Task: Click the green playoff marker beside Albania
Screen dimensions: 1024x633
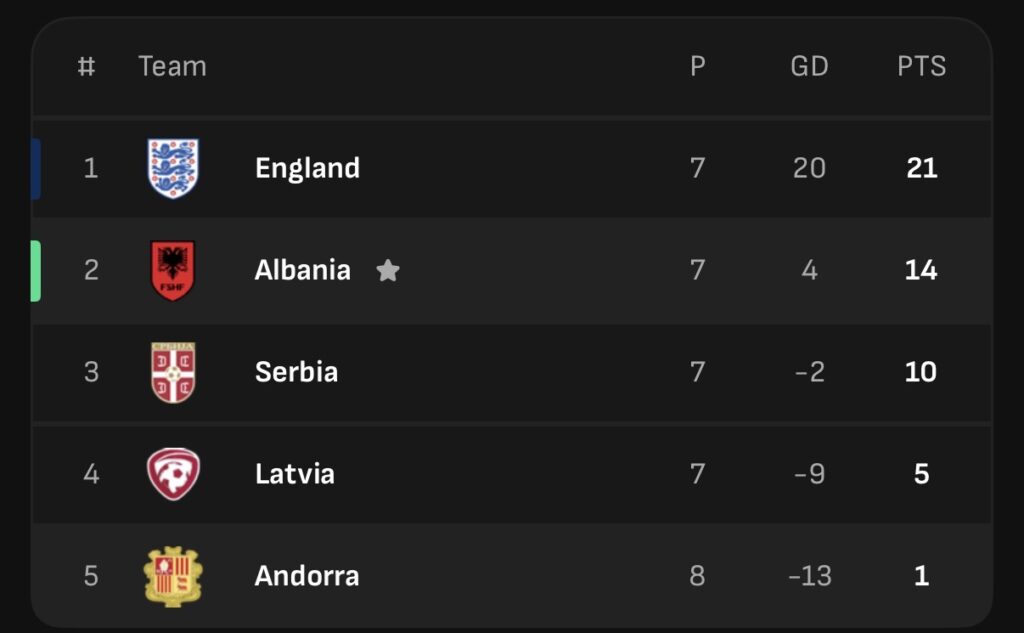Action: 36,270
